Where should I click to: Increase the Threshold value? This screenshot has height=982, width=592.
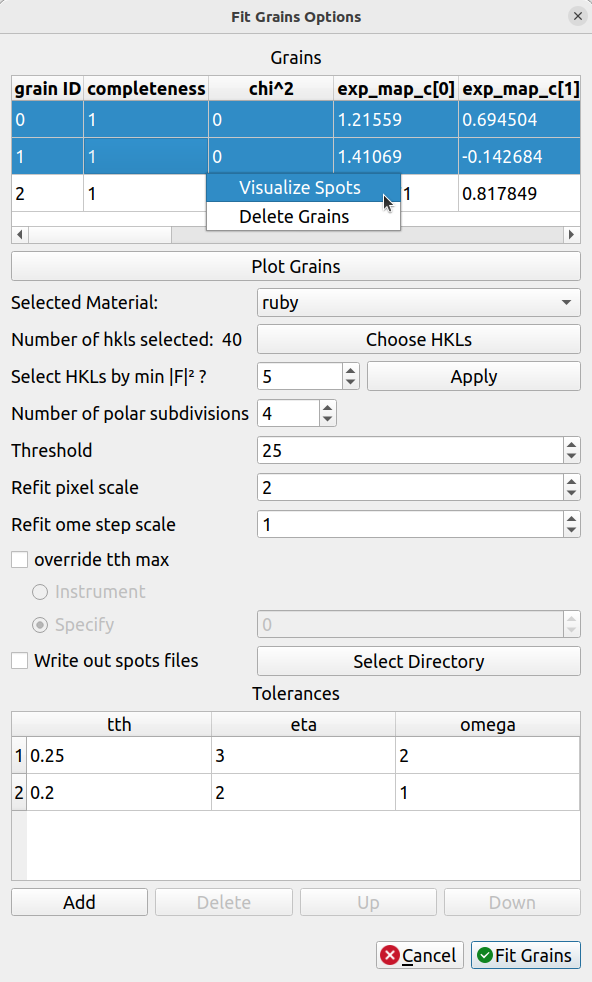(x=571, y=444)
